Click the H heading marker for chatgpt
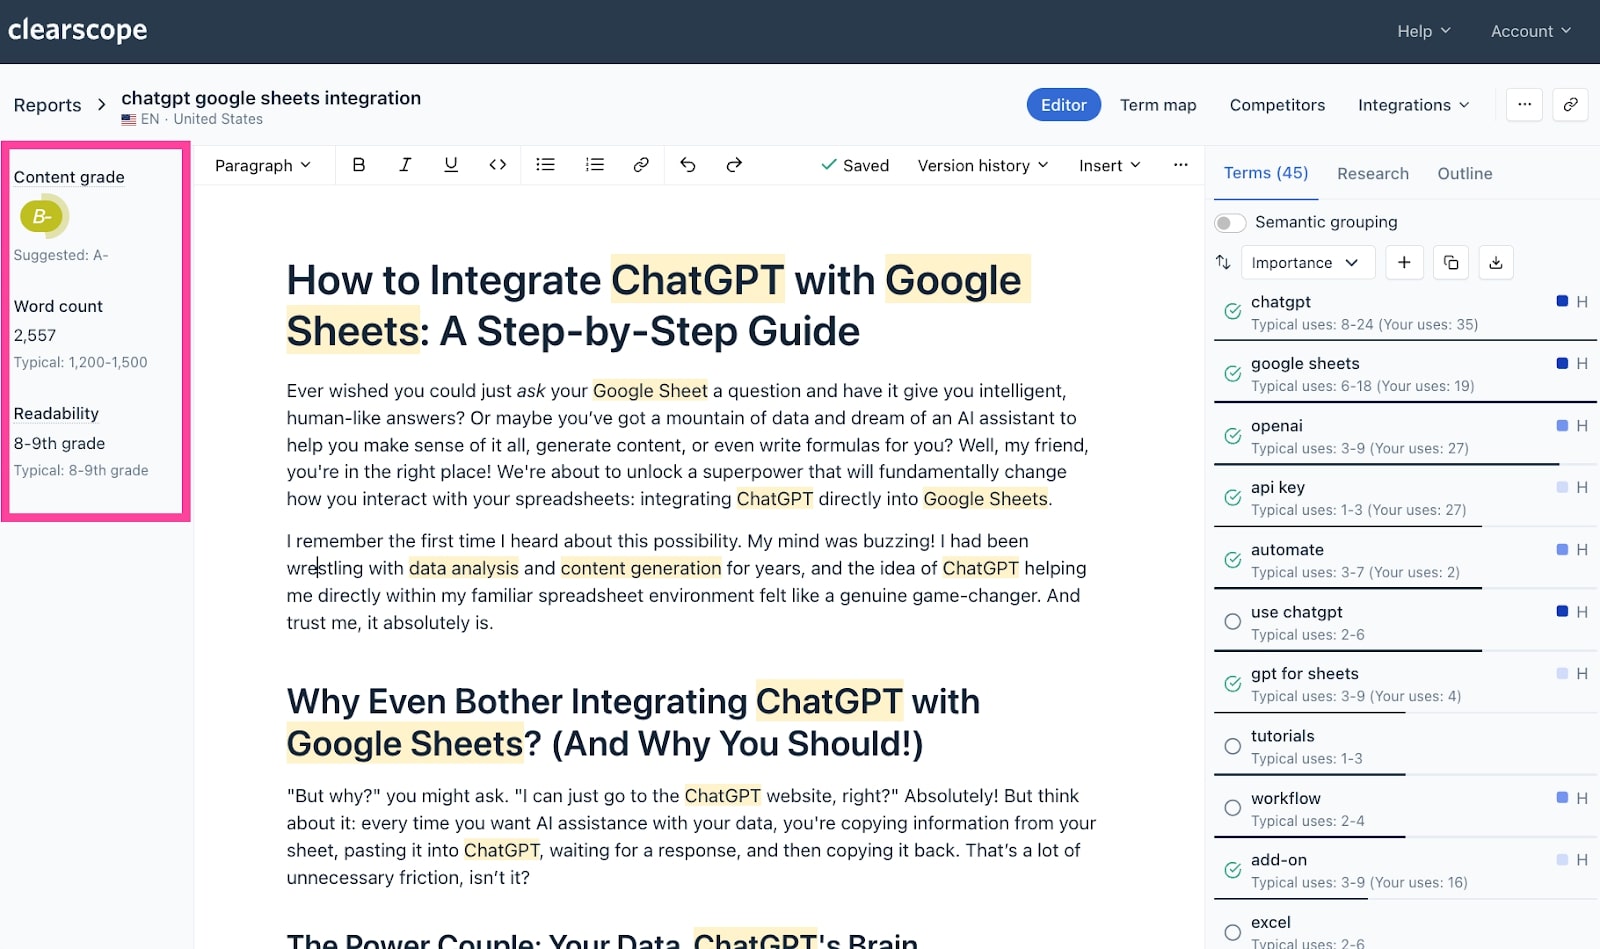This screenshot has height=949, width=1600. pos(1582,302)
